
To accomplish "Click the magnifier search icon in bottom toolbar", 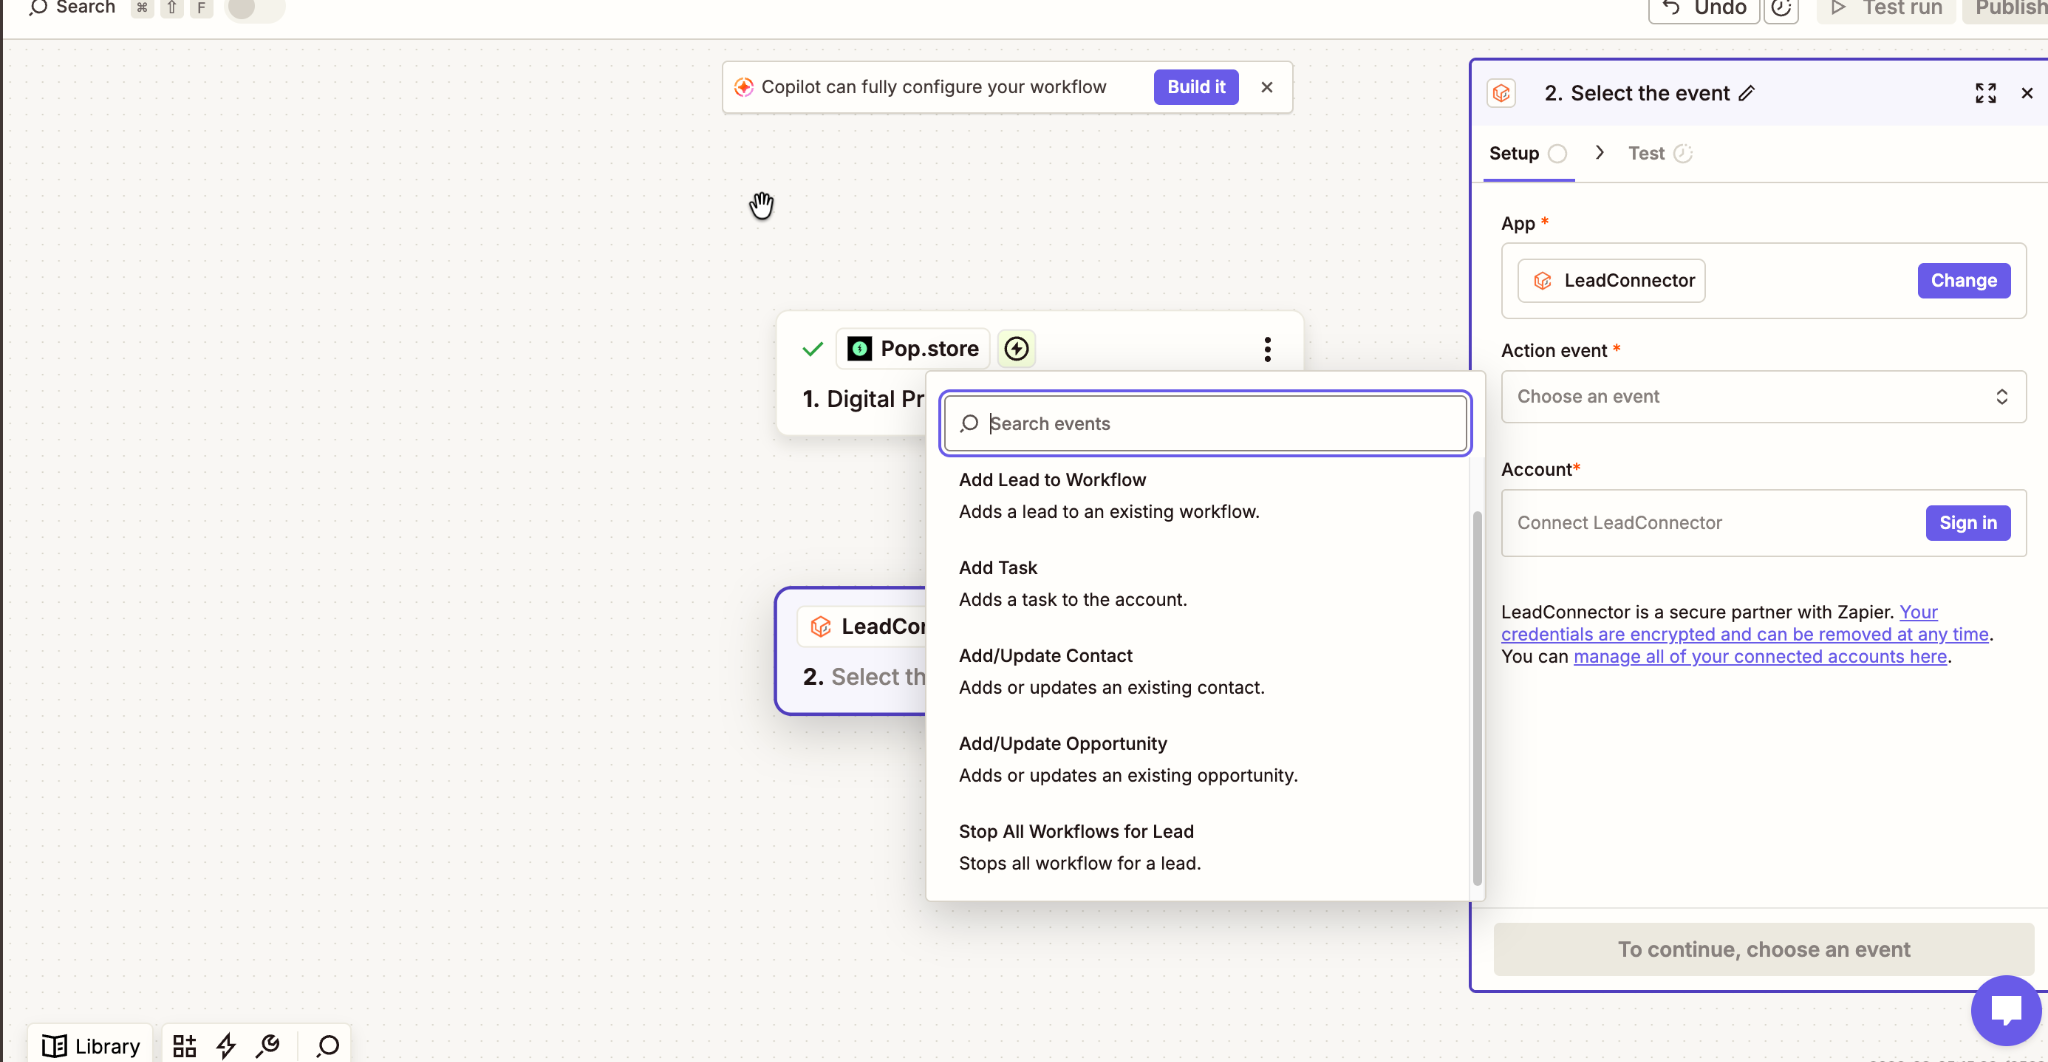I will point(328,1046).
